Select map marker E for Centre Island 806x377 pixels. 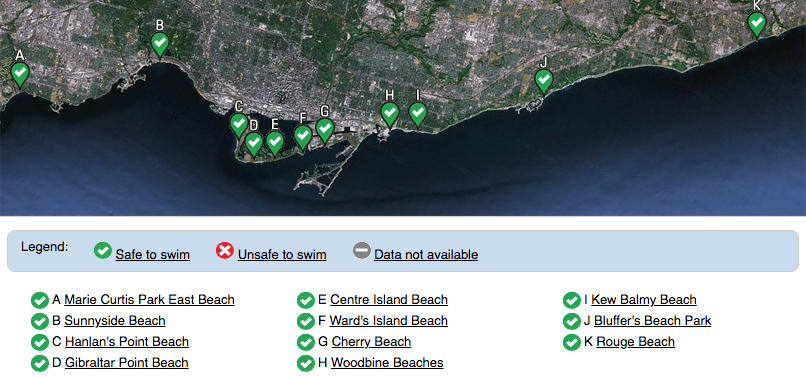(x=275, y=143)
